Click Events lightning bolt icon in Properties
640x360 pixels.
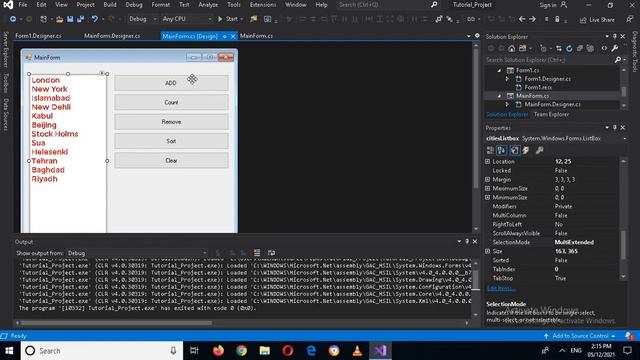(x=526, y=151)
